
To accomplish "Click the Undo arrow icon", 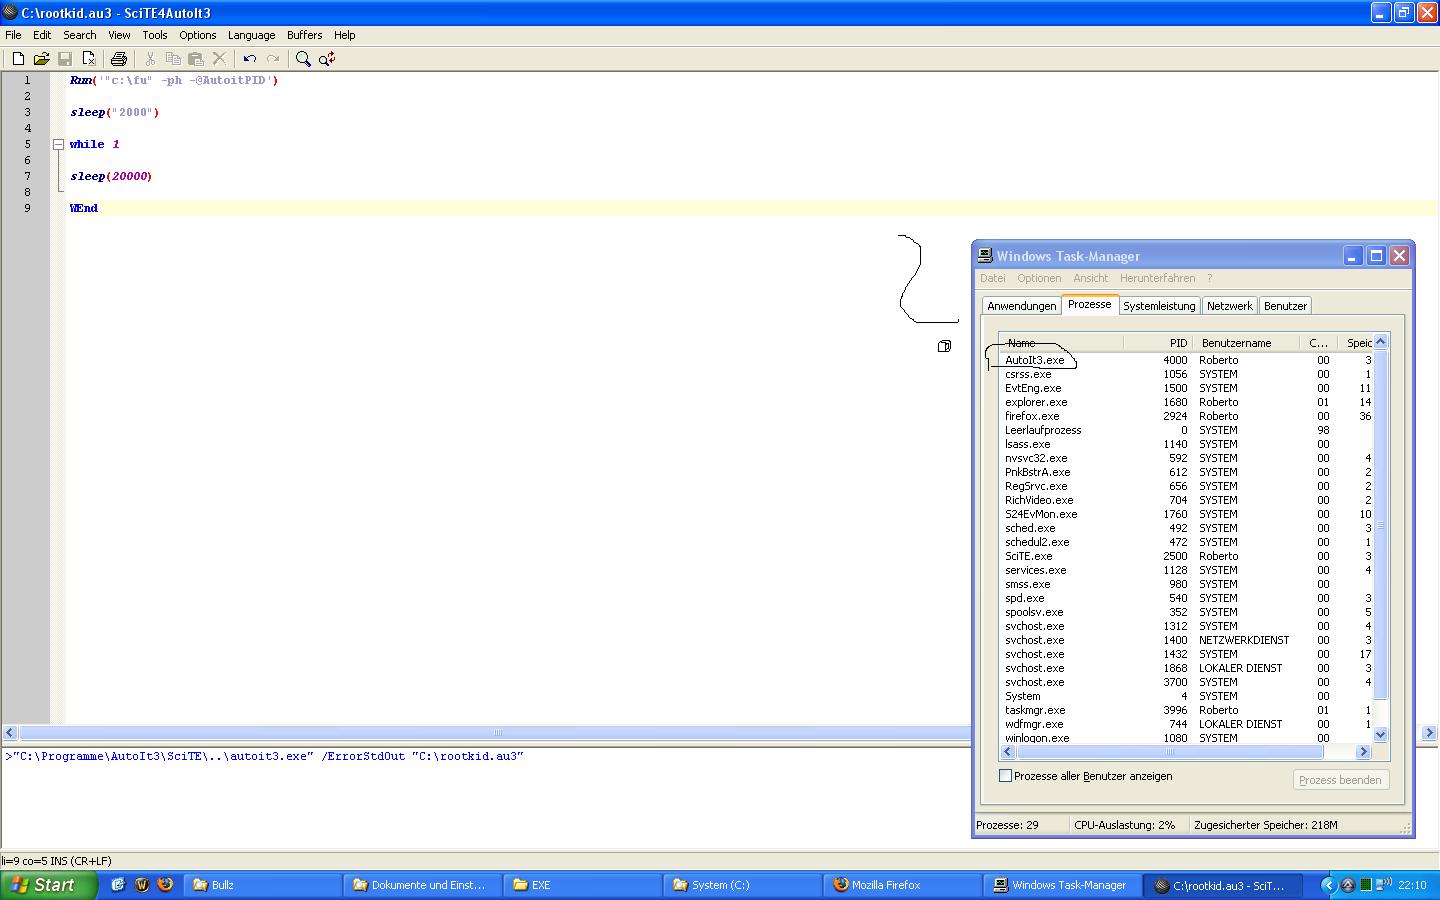I will tap(250, 59).
